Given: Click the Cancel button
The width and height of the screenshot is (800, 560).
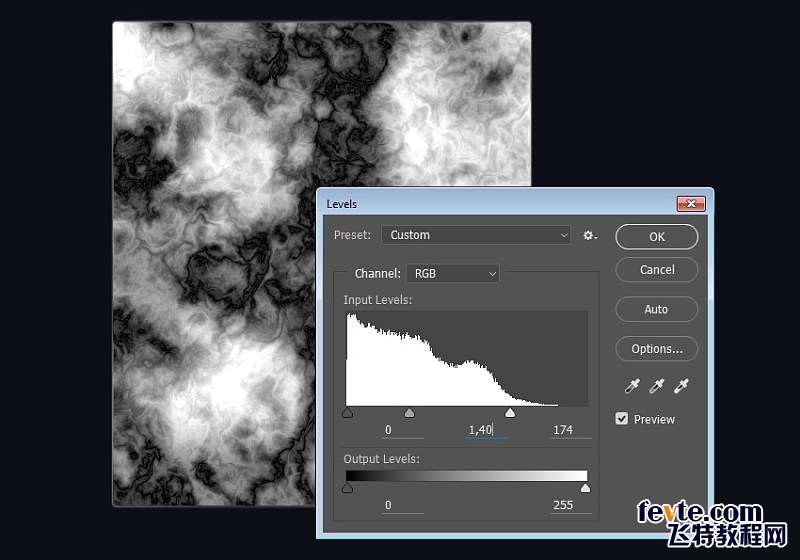Looking at the screenshot, I should (657, 270).
